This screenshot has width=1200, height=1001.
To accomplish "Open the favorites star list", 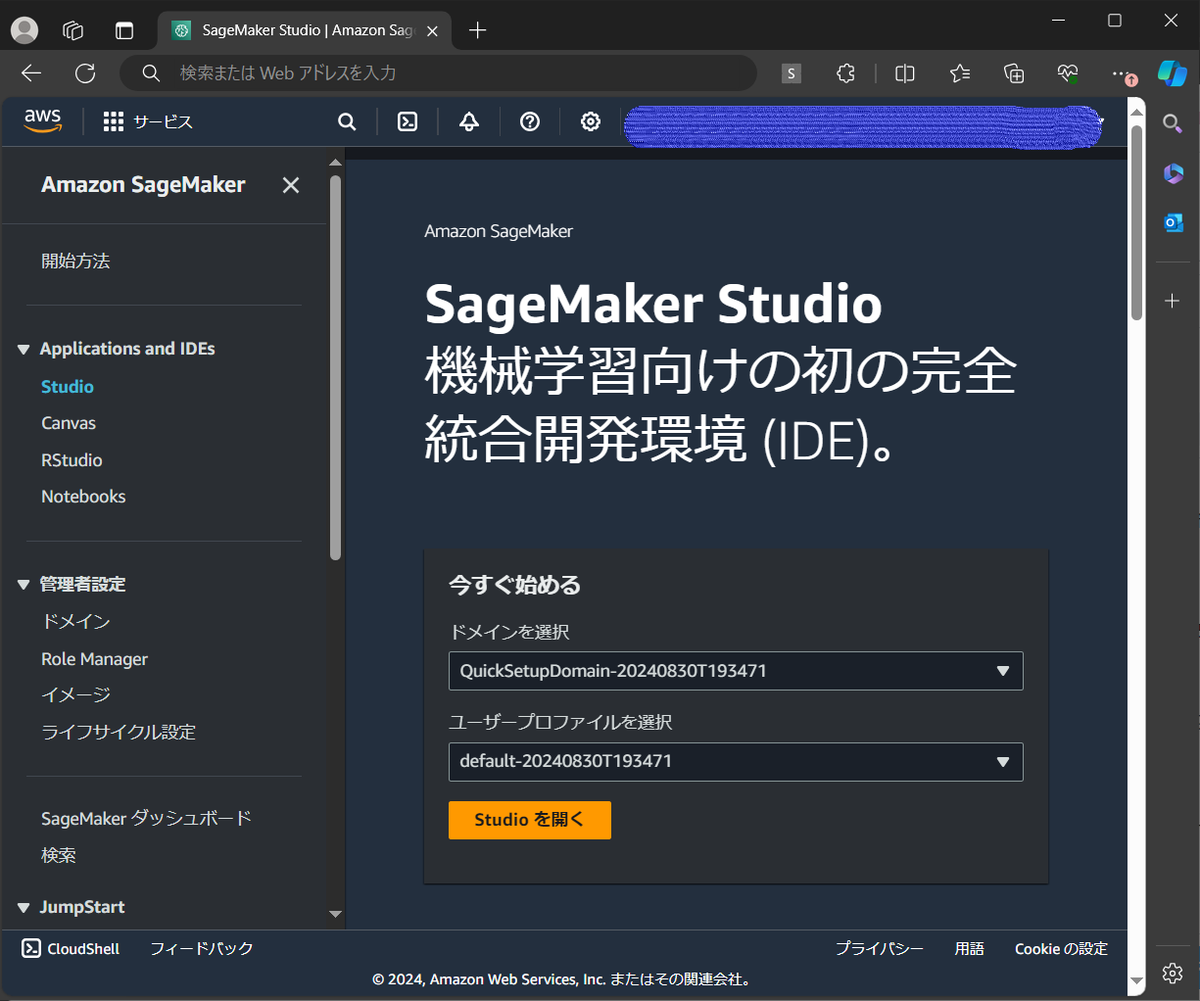I will [960, 73].
